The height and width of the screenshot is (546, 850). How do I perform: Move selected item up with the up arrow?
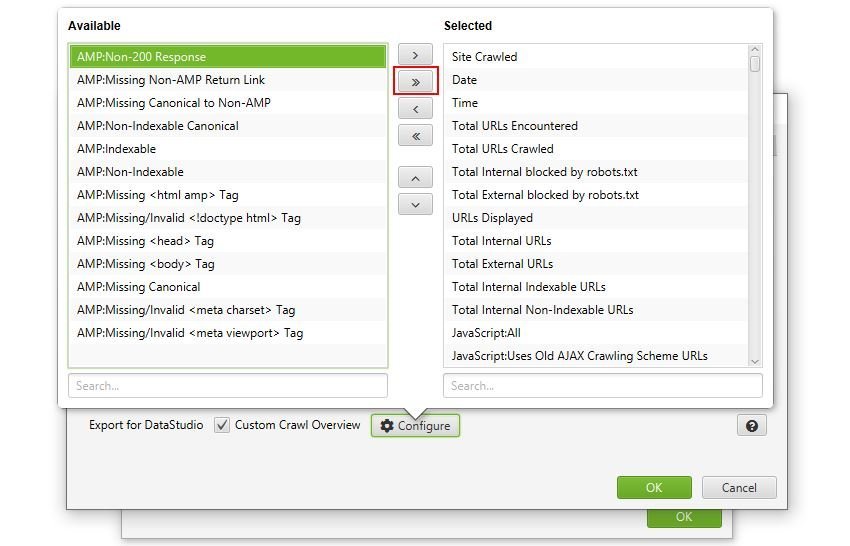coord(415,178)
